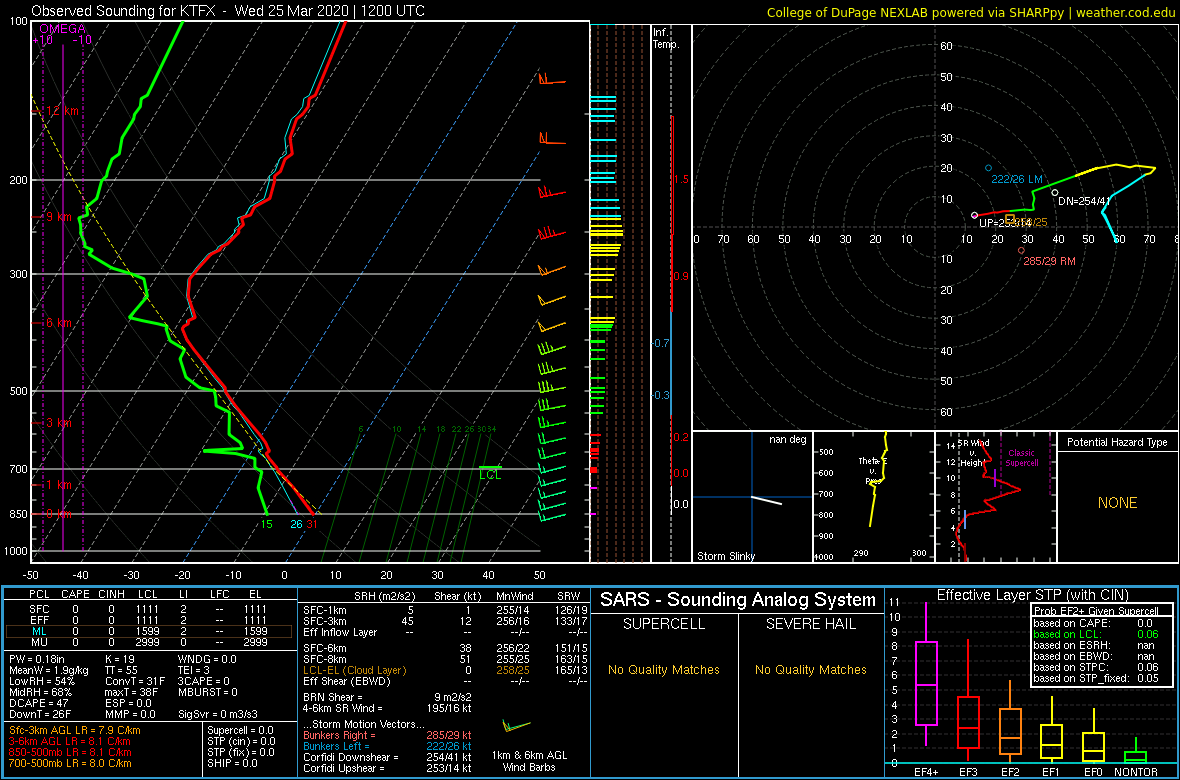Click the Corfidi upshear circle marker on the hodograph
Viewport: 1180px width, 780px height.
click(x=975, y=216)
